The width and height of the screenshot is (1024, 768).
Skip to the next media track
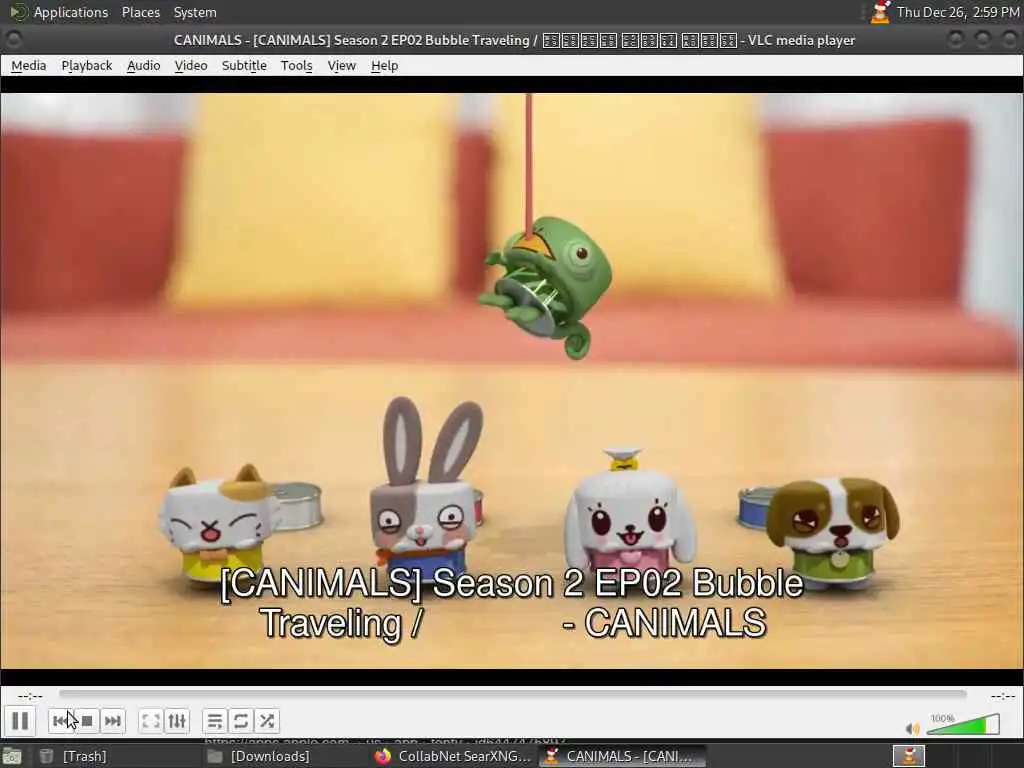point(113,721)
